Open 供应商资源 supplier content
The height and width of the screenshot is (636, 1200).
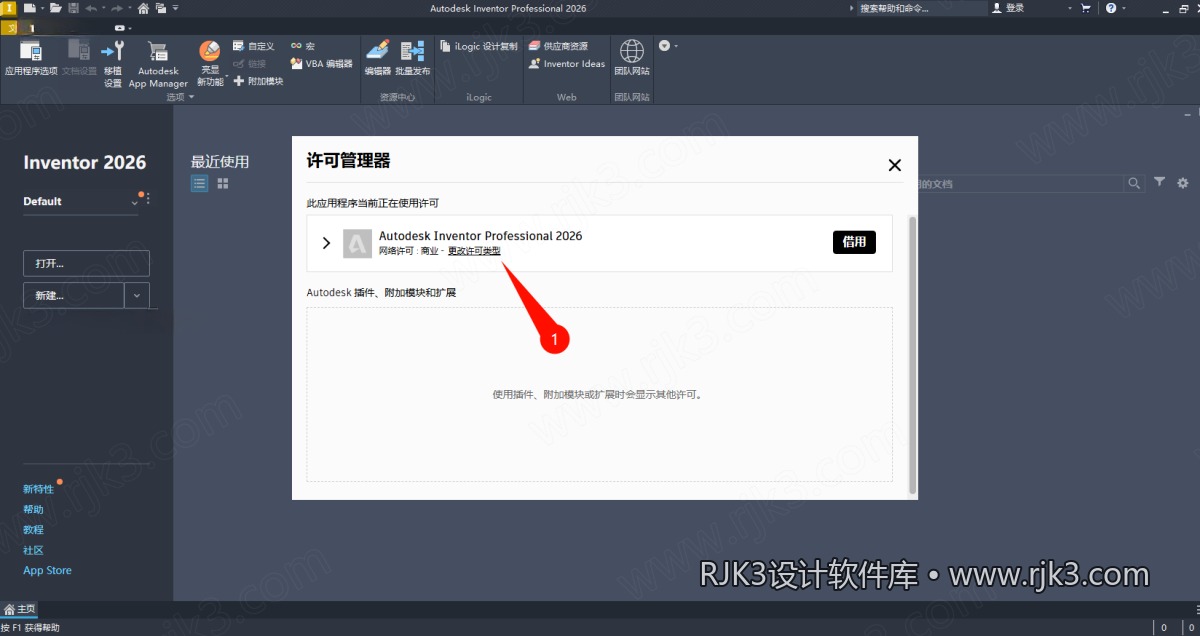(x=558, y=46)
